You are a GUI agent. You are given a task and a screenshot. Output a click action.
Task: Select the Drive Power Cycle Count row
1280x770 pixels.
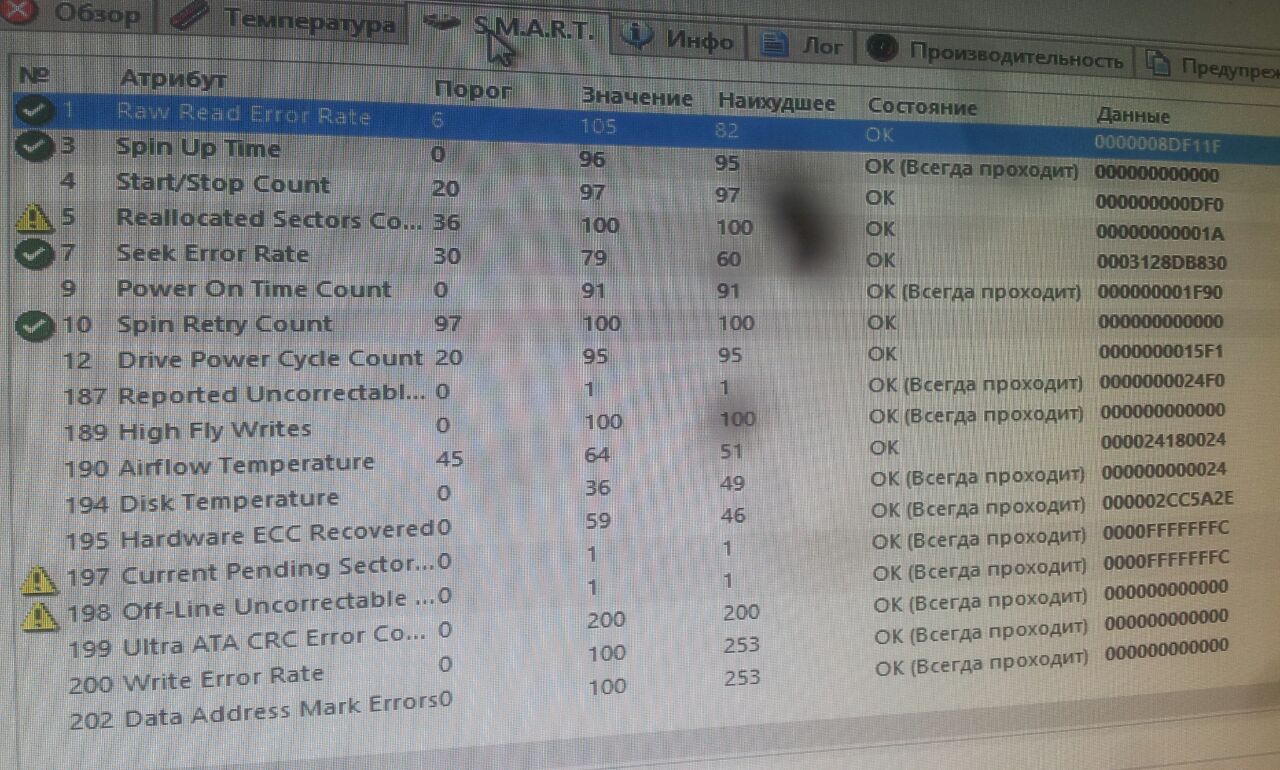click(x=646, y=356)
